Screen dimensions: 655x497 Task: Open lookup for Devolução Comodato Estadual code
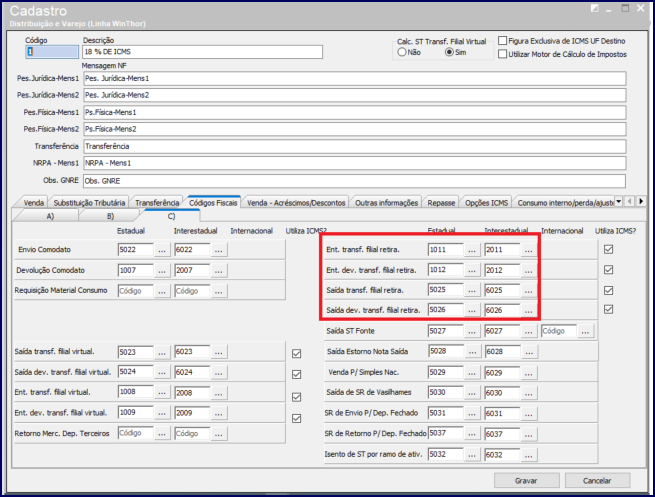pos(162,271)
